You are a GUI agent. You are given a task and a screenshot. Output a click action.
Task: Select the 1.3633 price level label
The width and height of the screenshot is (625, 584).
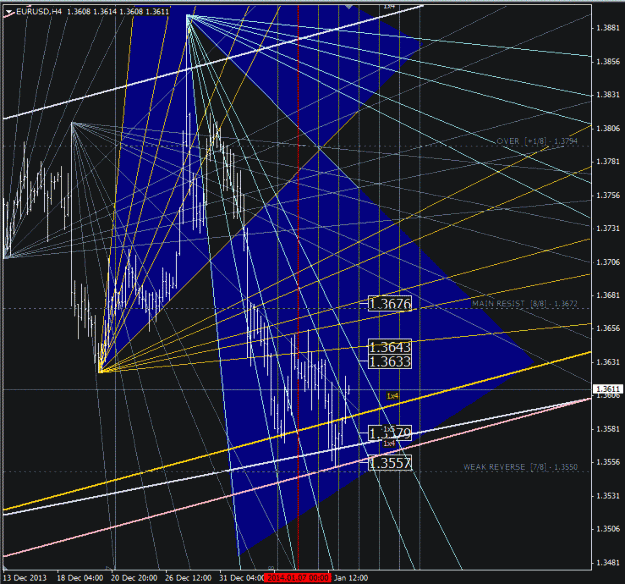(x=389, y=362)
